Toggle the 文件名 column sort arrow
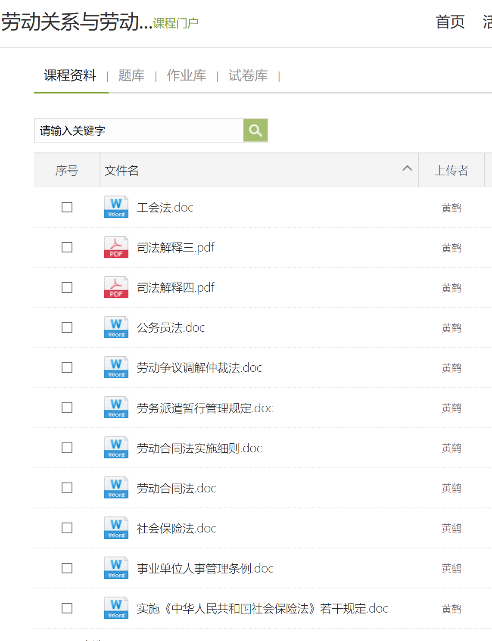This screenshot has width=492, height=641. [407, 168]
